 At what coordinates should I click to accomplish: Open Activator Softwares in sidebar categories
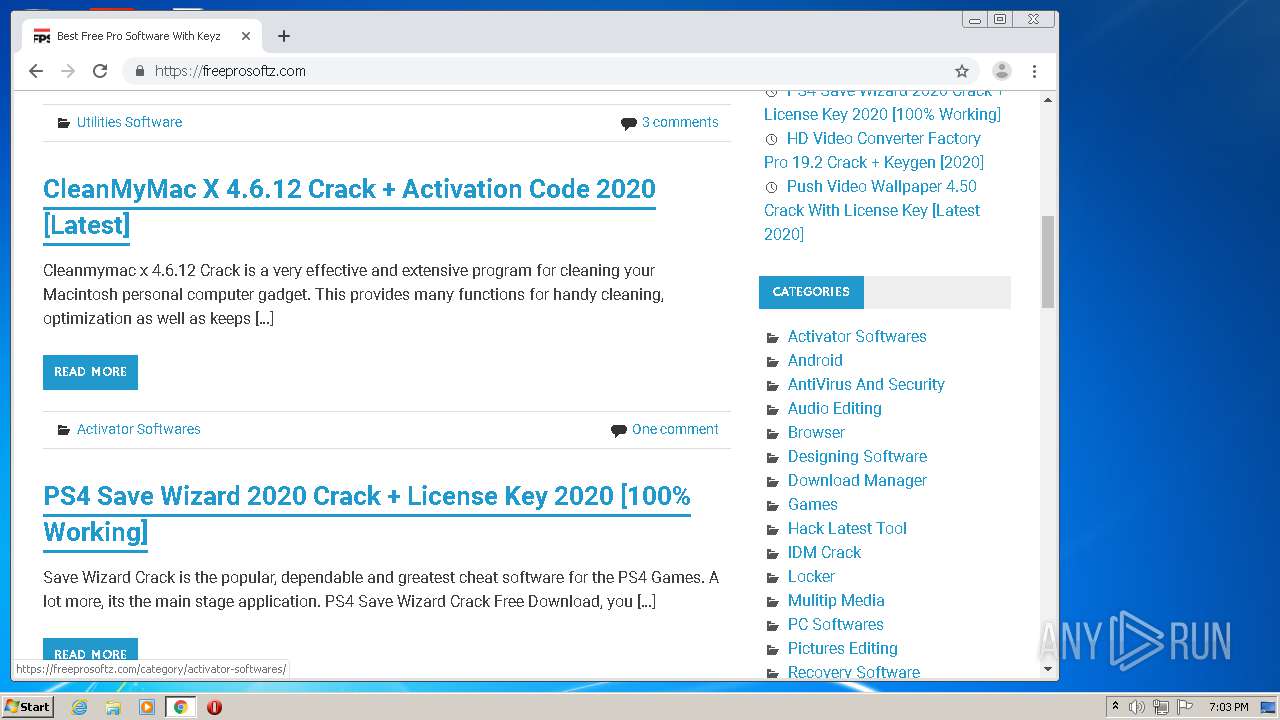coord(857,336)
